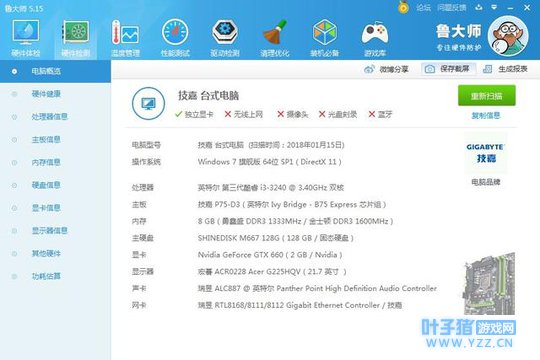Click 保存截屏 save screenshot button
The height and width of the screenshot is (360, 540).
[x=448, y=69]
